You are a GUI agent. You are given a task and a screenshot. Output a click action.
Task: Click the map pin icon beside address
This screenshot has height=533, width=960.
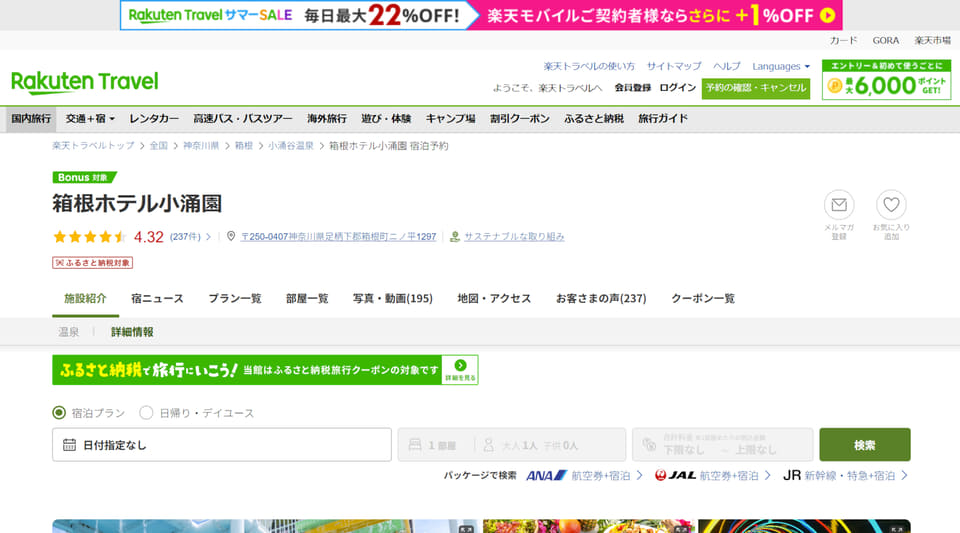231,236
